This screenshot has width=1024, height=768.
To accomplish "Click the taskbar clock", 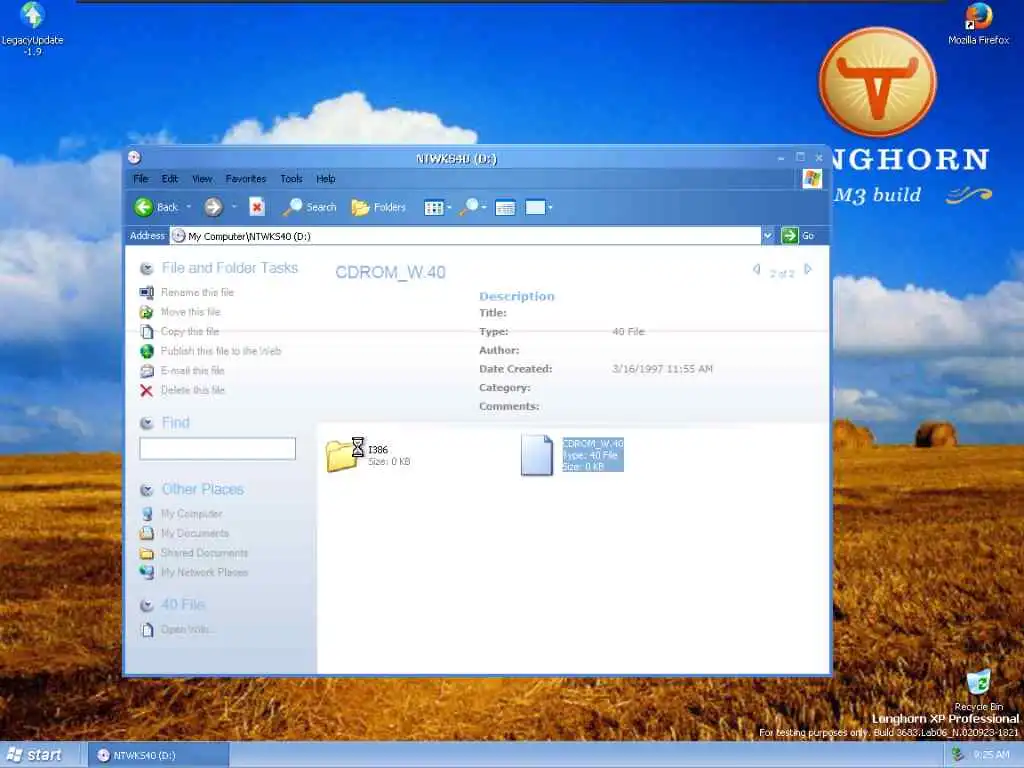I will [991, 755].
